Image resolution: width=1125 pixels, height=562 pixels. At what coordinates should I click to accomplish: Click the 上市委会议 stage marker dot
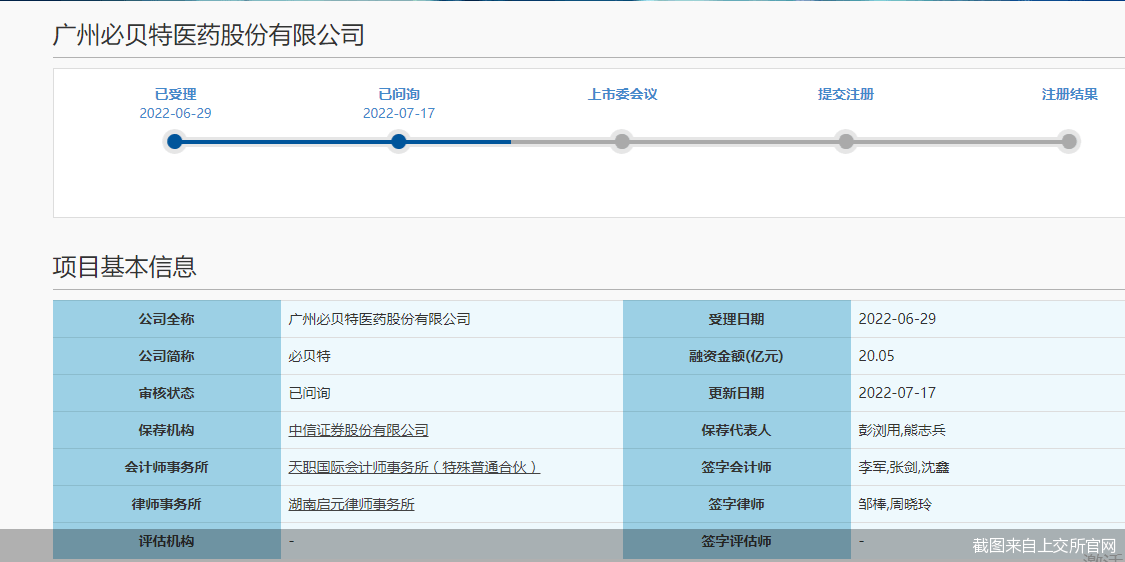point(622,141)
